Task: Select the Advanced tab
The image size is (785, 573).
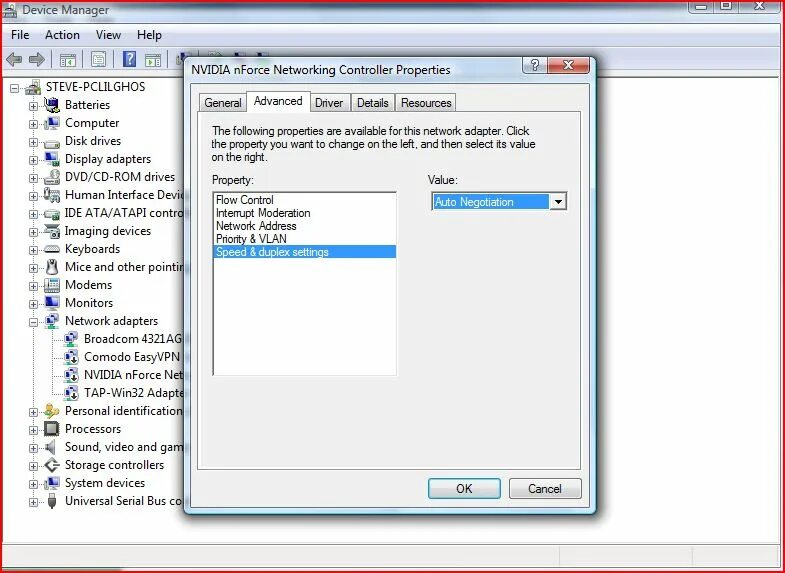Action: (278, 101)
